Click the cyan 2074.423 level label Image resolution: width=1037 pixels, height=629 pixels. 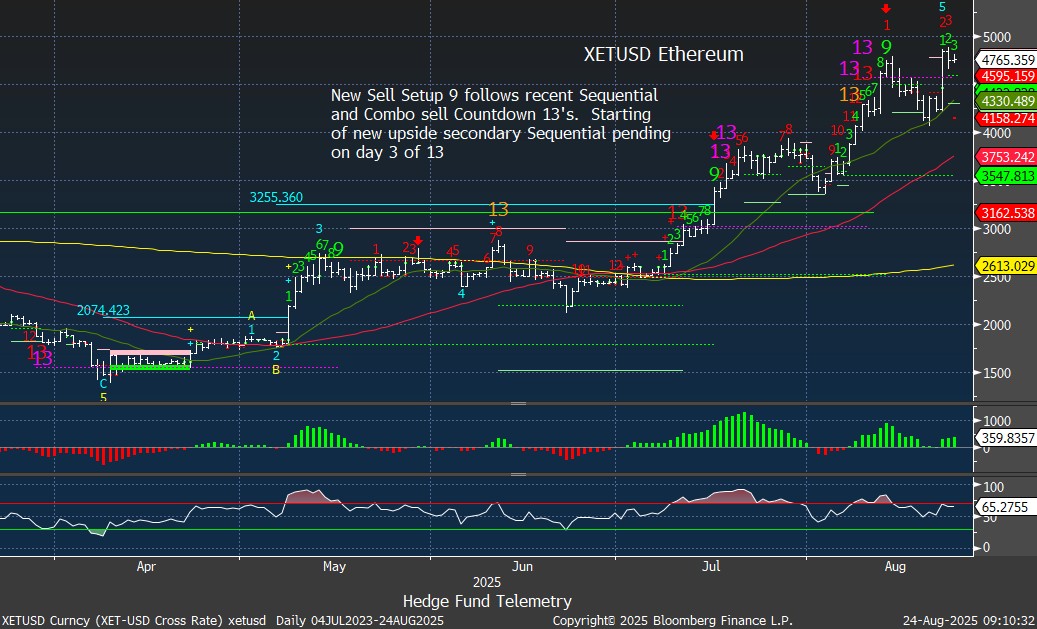pyautogui.click(x=103, y=310)
